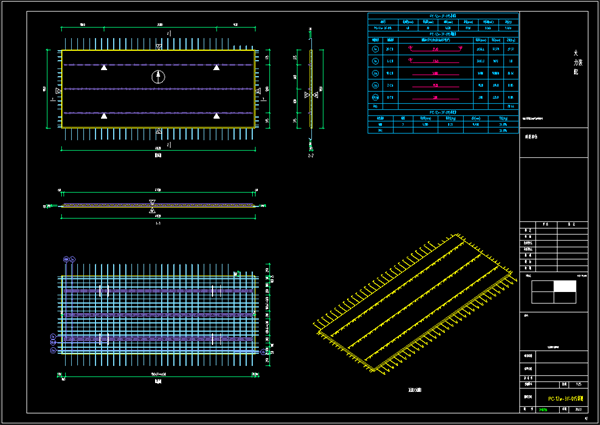Click the bottom purple truss line in slab plan
This screenshot has width=600, height=425.
[x=158, y=113]
